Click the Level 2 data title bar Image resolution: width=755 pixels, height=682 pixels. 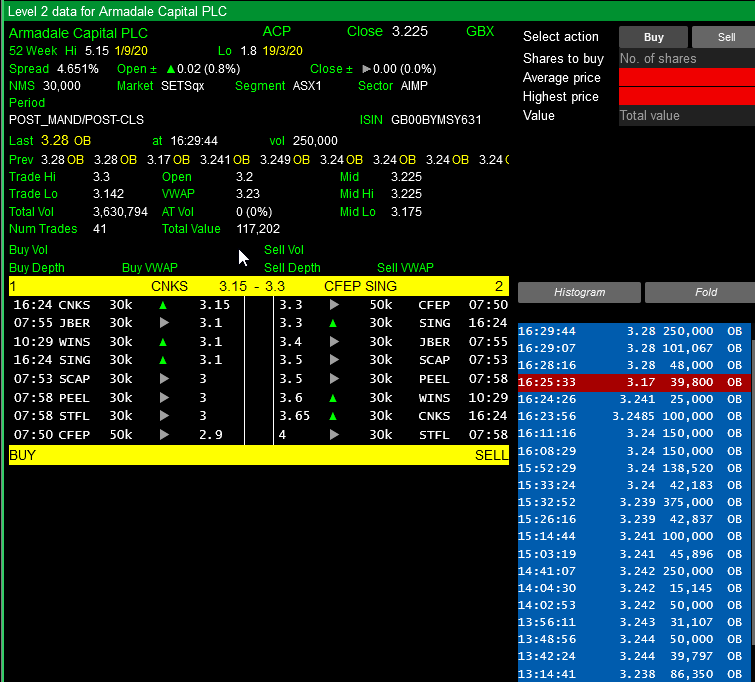tap(378, 11)
